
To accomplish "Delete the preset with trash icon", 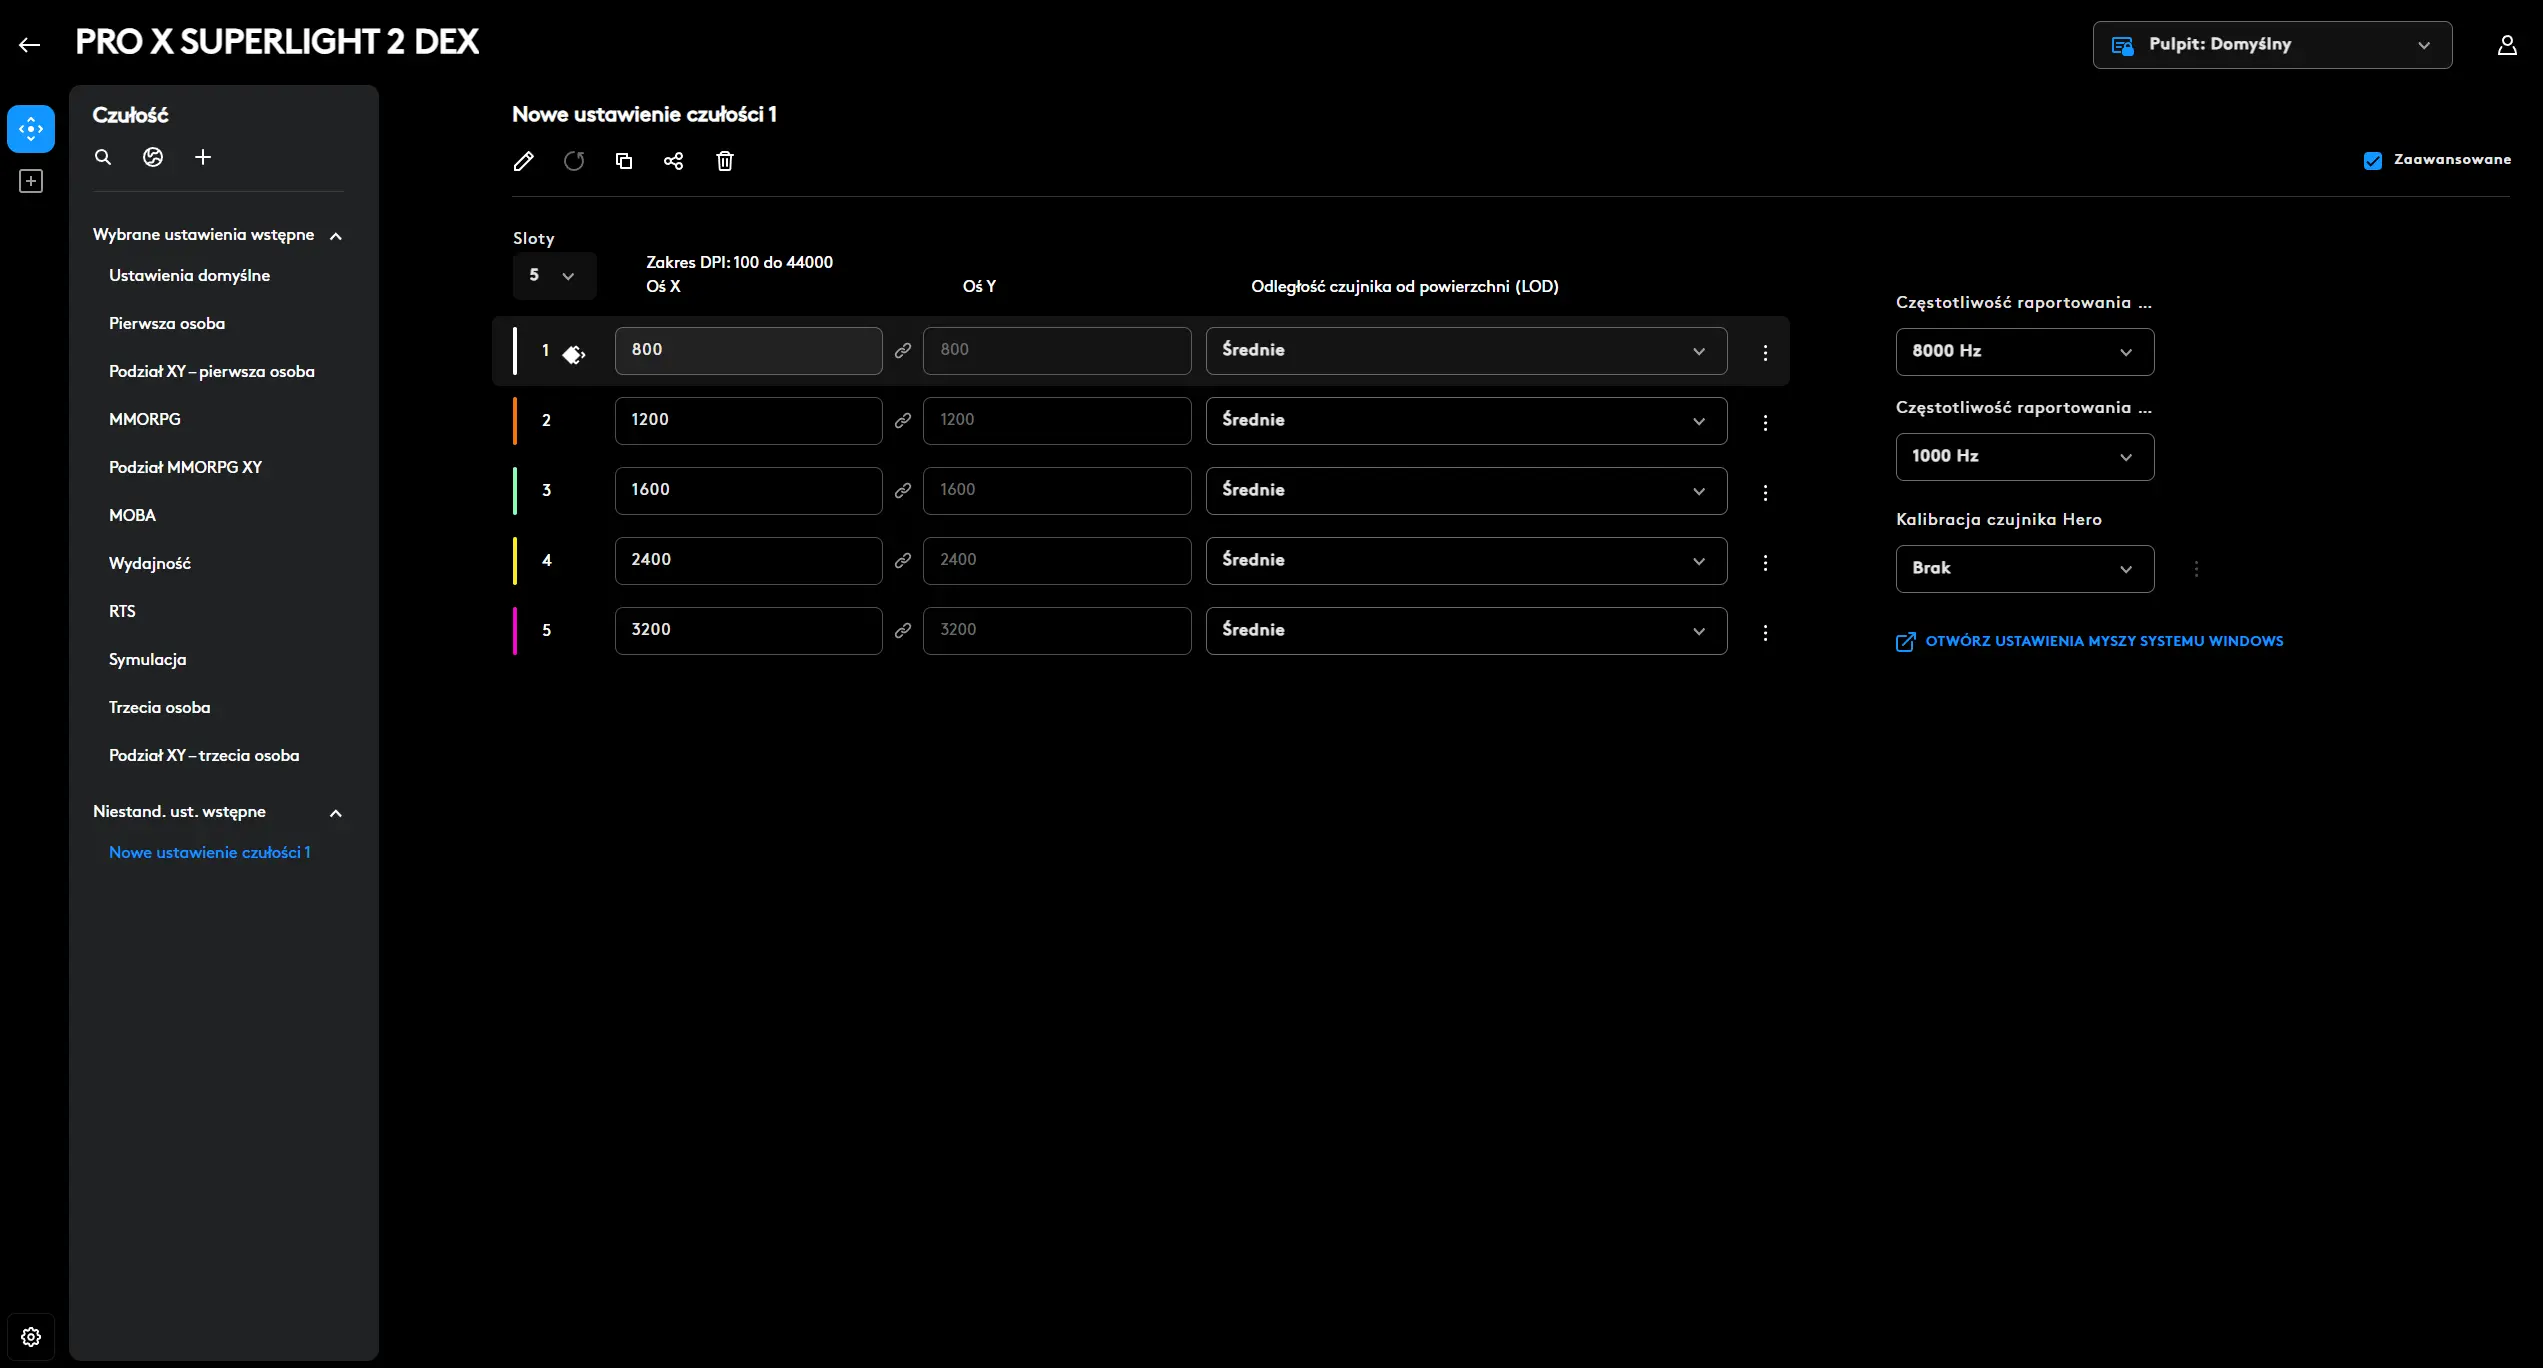I will click(x=725, y=161).
